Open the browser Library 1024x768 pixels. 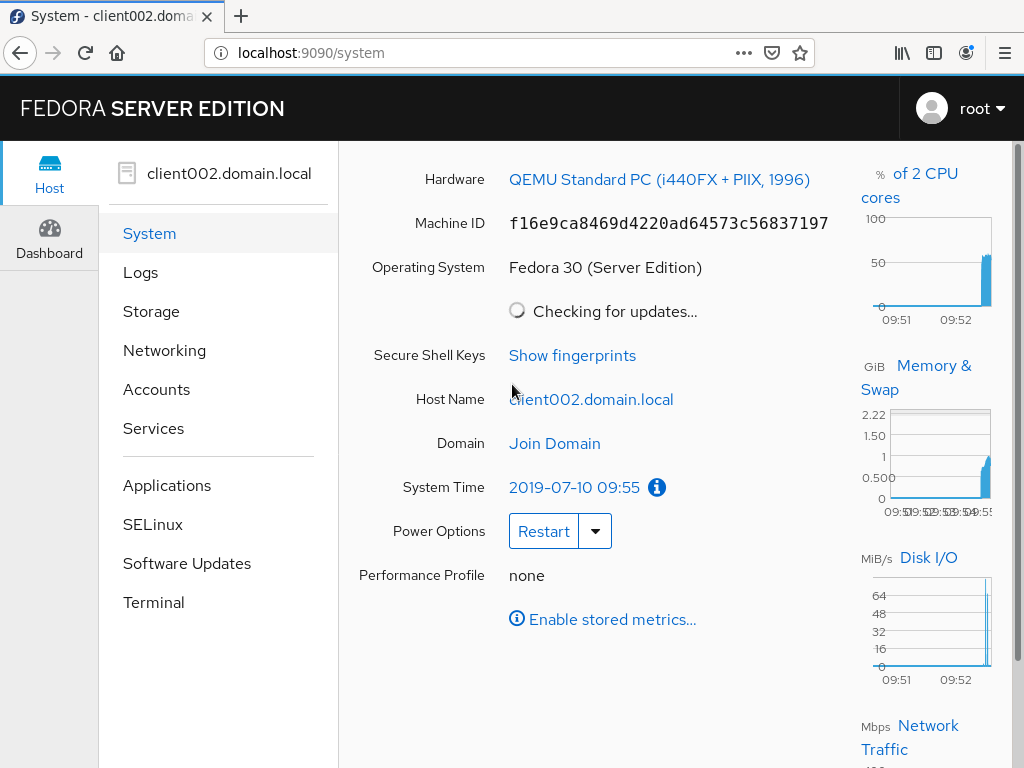click(902, 53)
